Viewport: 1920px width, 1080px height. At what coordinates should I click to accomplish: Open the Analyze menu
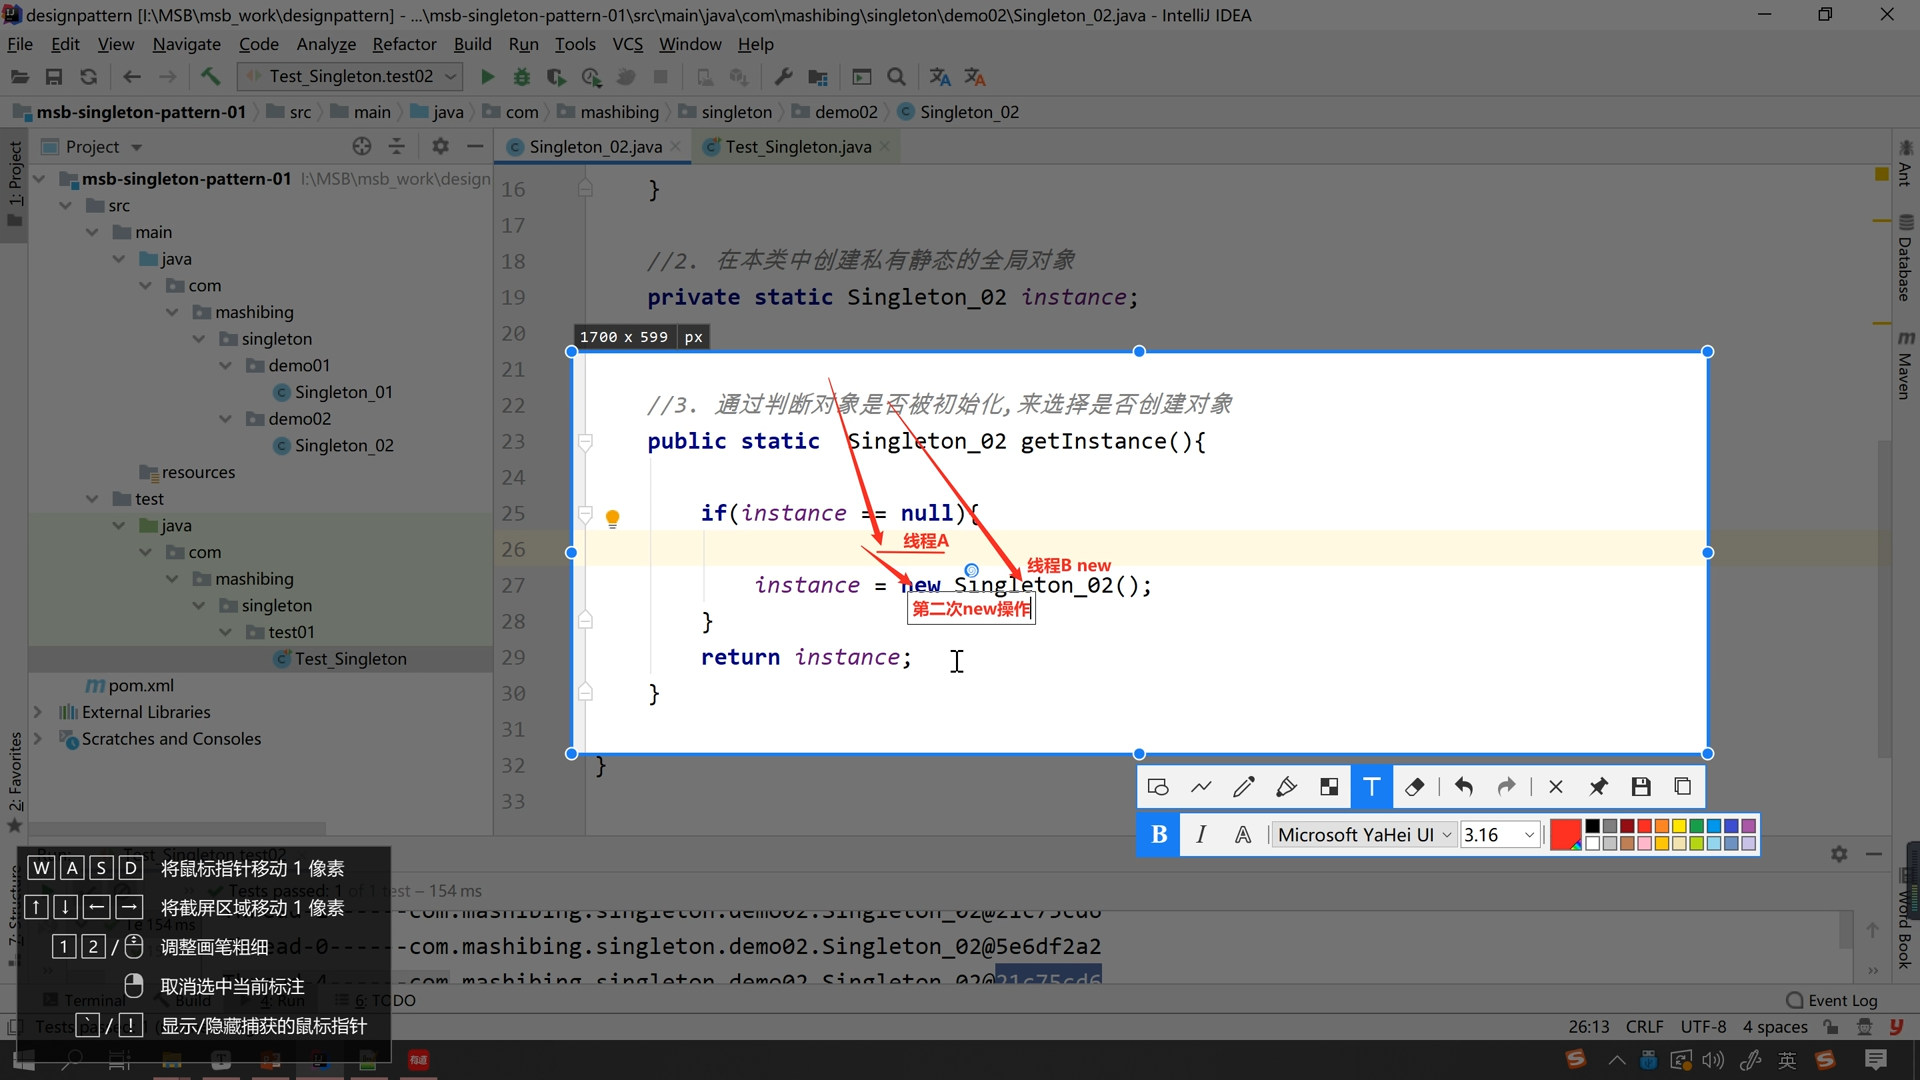326,44
